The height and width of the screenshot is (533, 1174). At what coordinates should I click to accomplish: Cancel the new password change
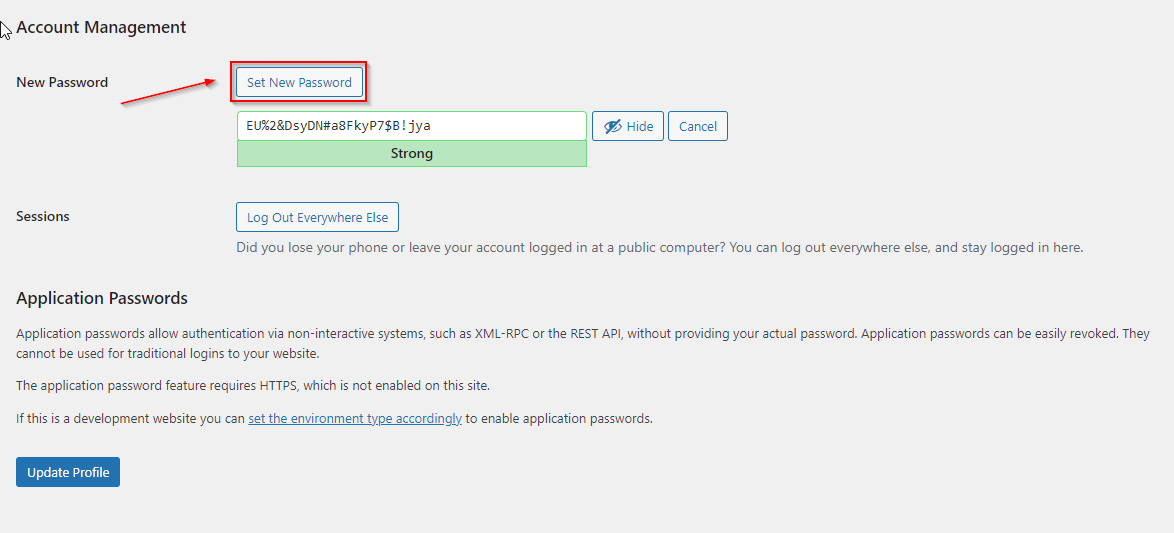pos(697,127)
